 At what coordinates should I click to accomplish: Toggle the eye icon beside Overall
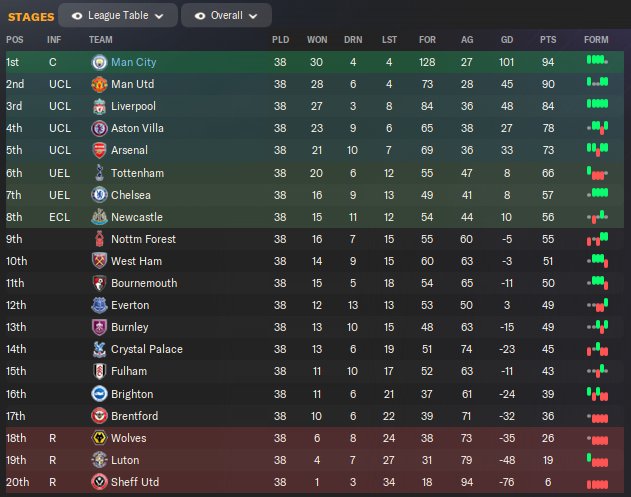tap(201, 16)
